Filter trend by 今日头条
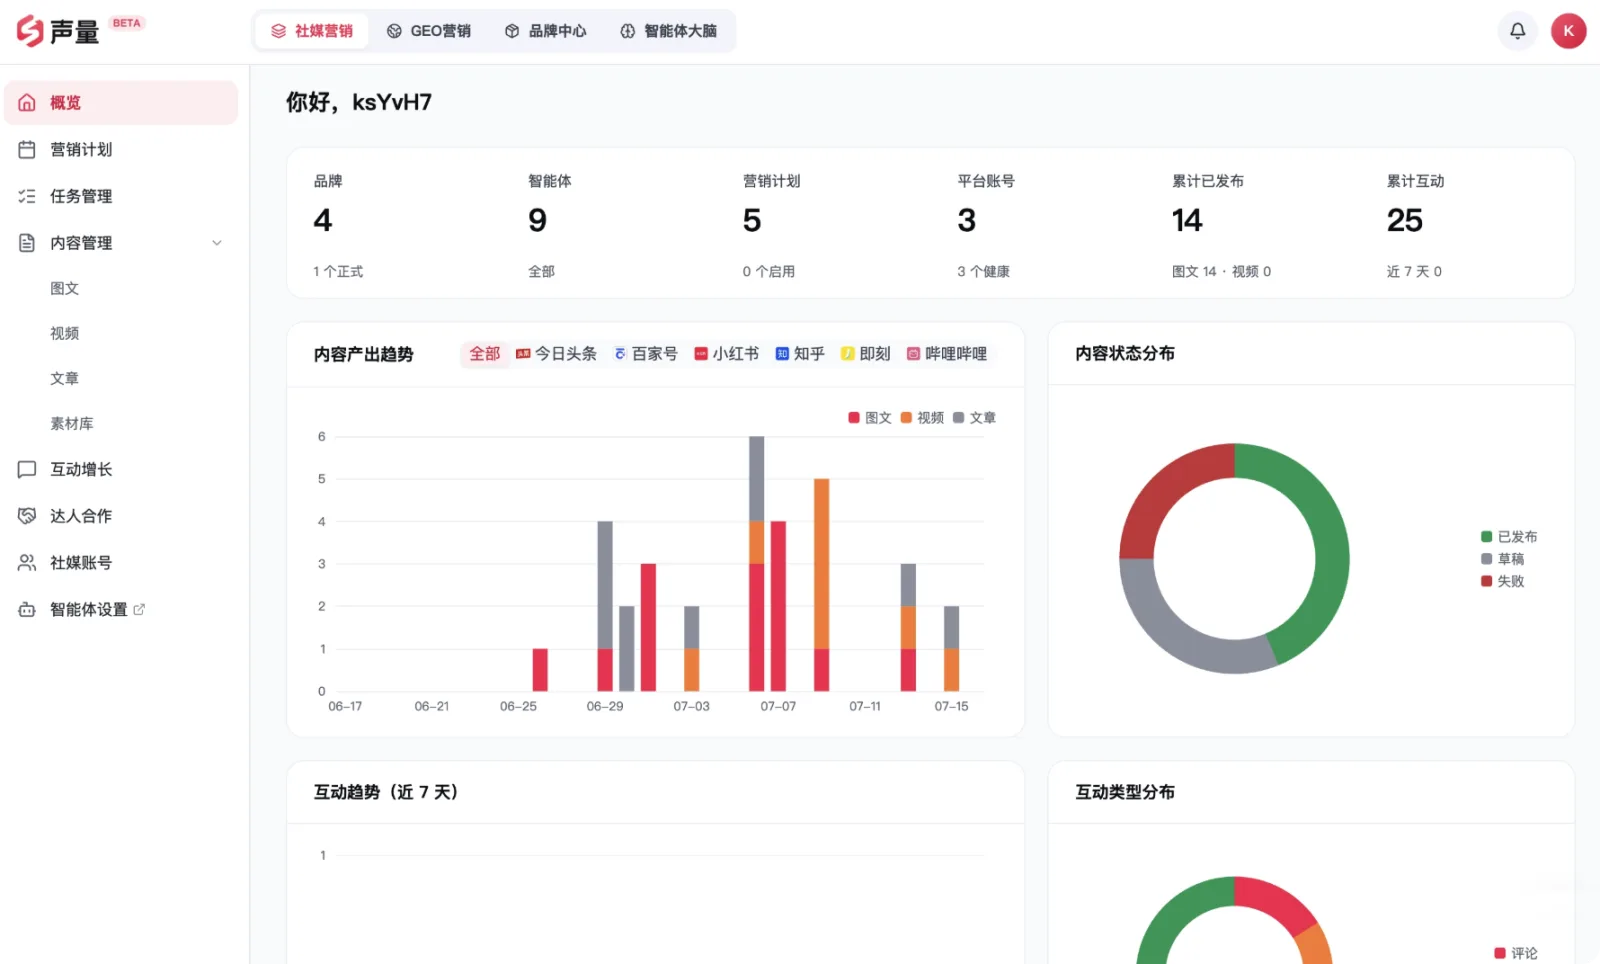The image size is (1600, 964). (x=557, y=354)
